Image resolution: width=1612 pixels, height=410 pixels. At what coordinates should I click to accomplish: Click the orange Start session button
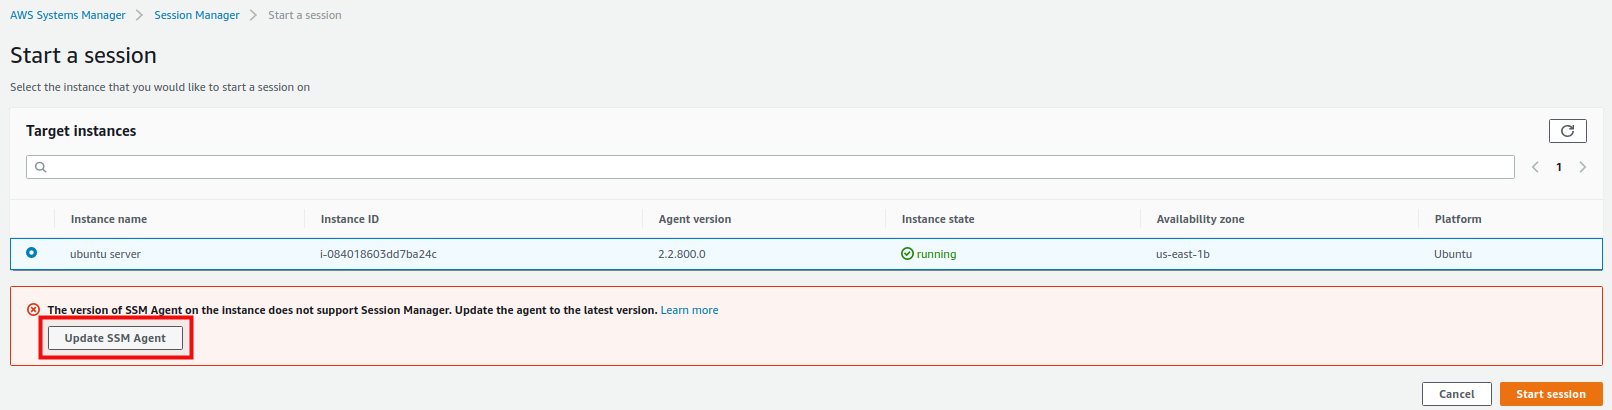click(1550, 394)
